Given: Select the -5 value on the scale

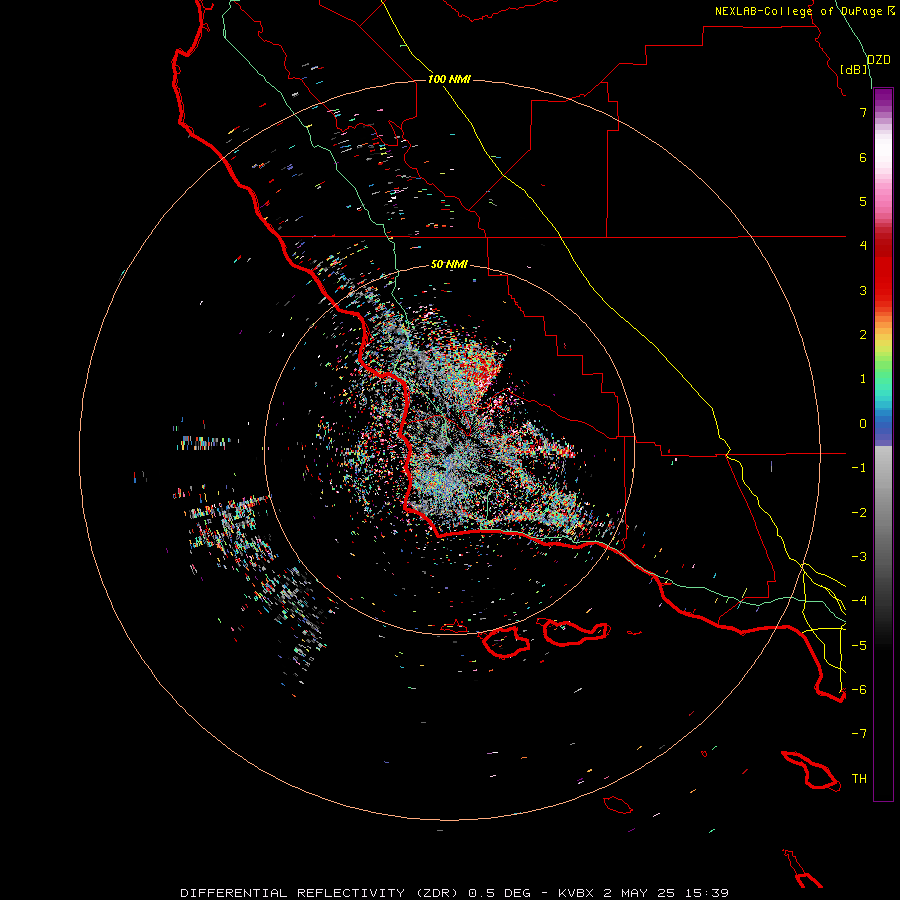Looking at the screenshot, I should point(859,646).
